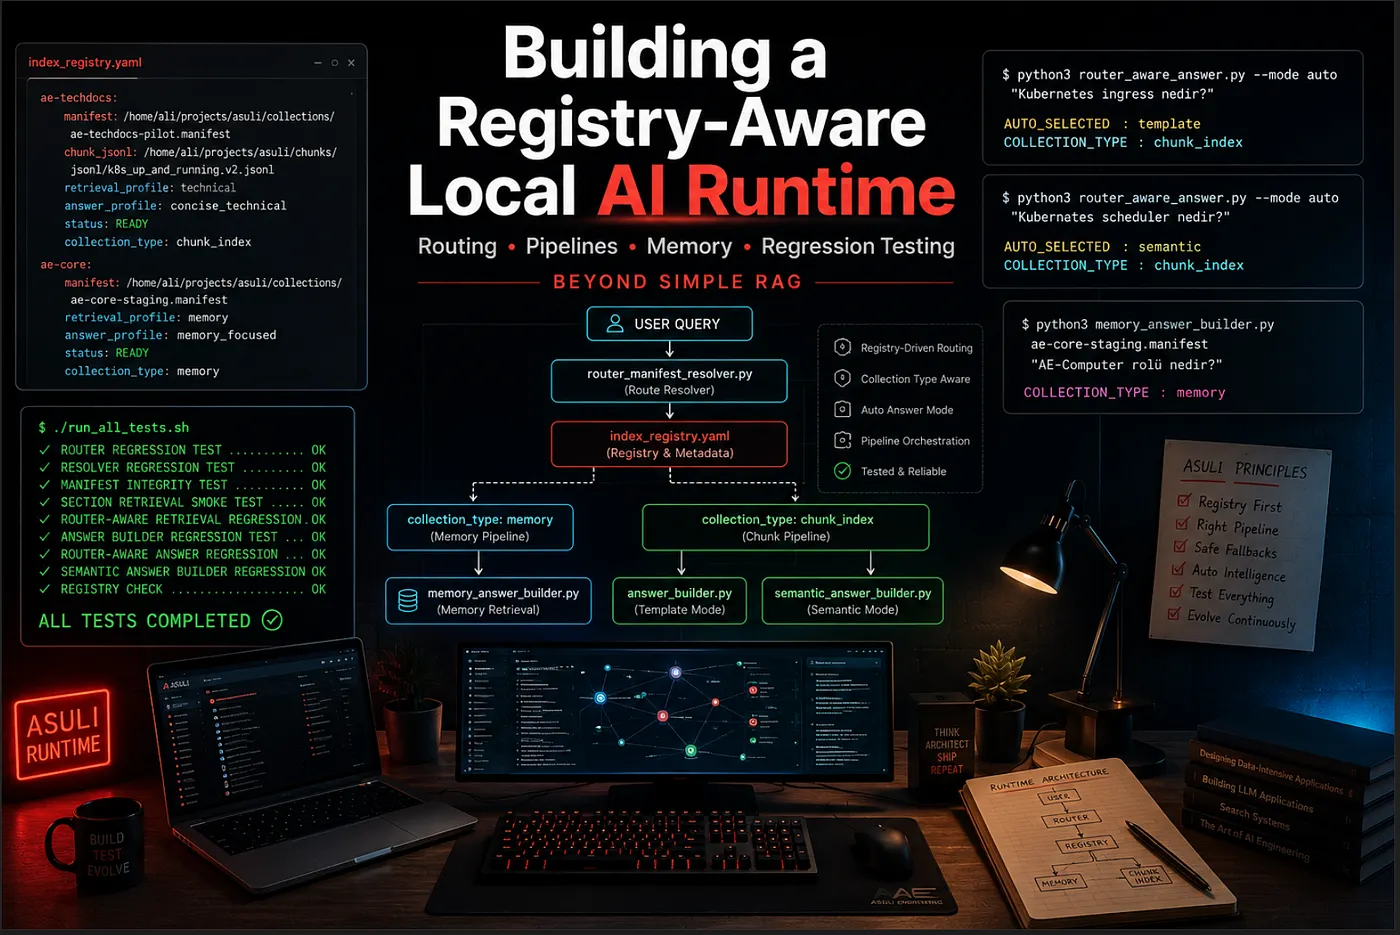The image size is (1400, 935).
Task: Click the REGISTRY box in the notebook sketch
Action: pyautogui.click(x=1086, y=844)
